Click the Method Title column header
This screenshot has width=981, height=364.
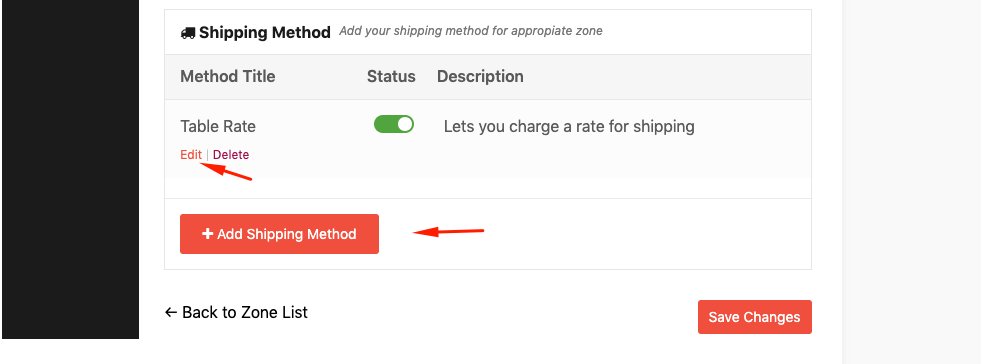click(228, 76)
